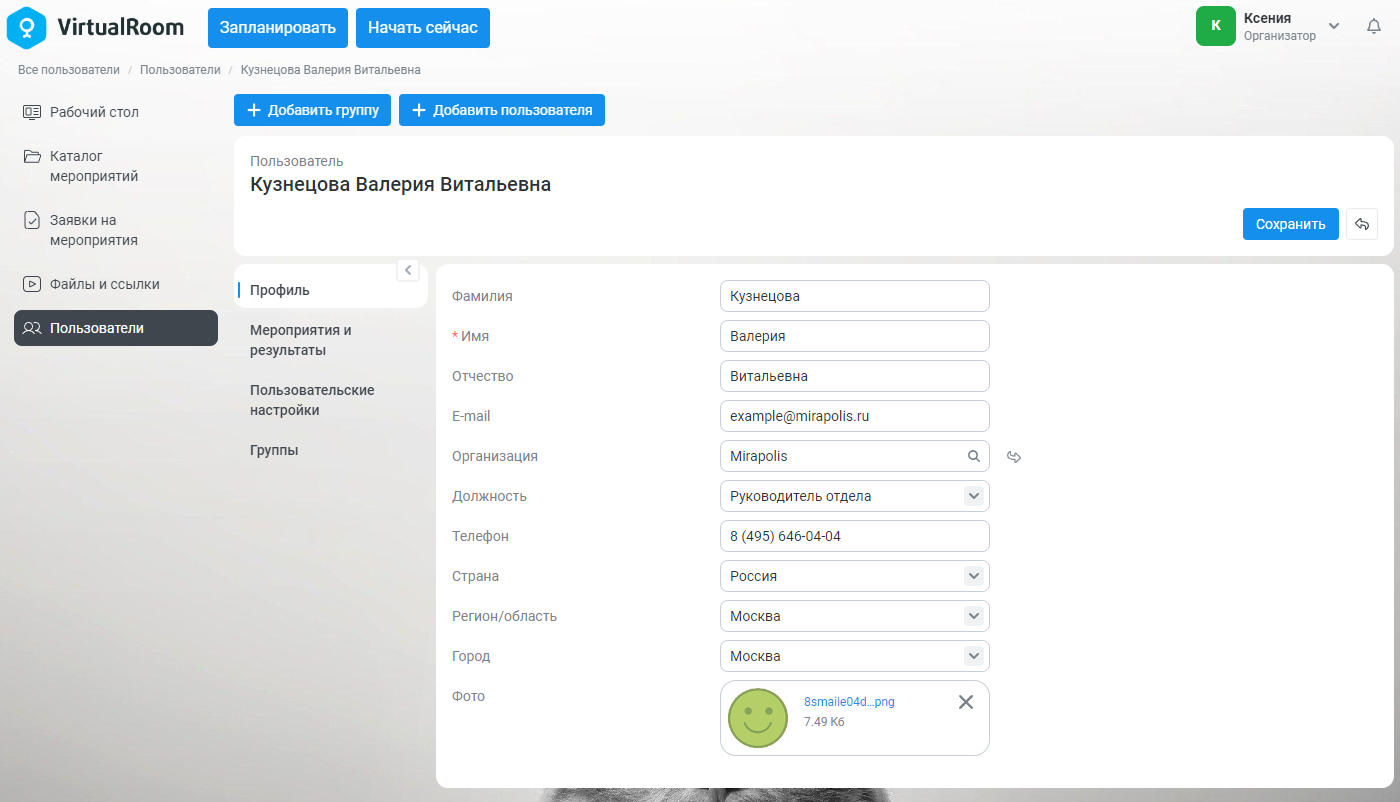1400x802 pixels.
Task: Click the Заявки на мероприятия icon
Action: [32, 220]
